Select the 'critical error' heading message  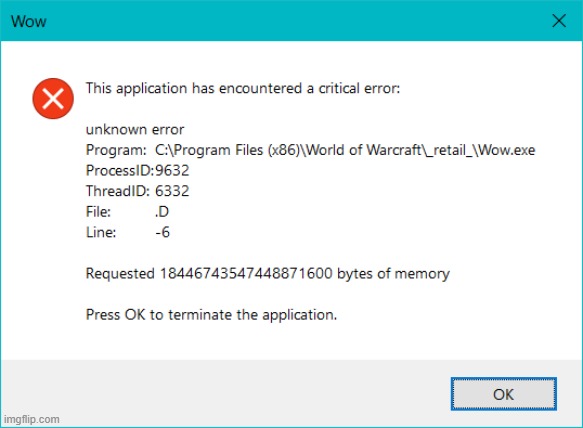click(x=243, y=89)
